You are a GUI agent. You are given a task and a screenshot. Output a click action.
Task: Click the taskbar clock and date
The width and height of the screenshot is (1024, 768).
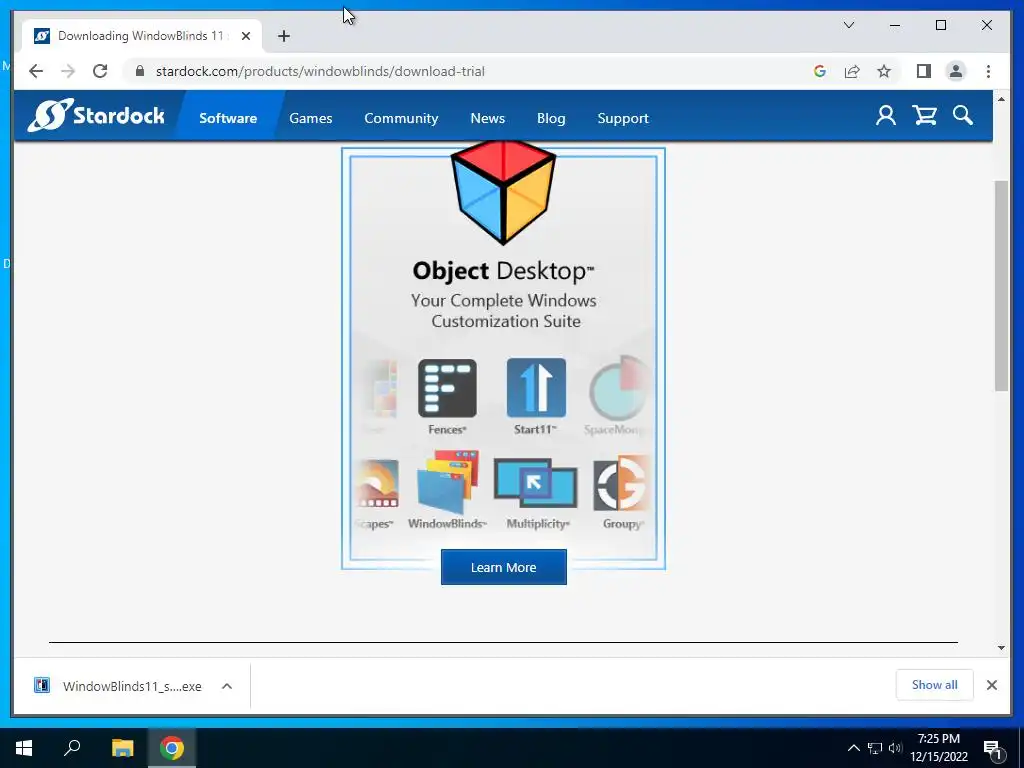(938, 748)
